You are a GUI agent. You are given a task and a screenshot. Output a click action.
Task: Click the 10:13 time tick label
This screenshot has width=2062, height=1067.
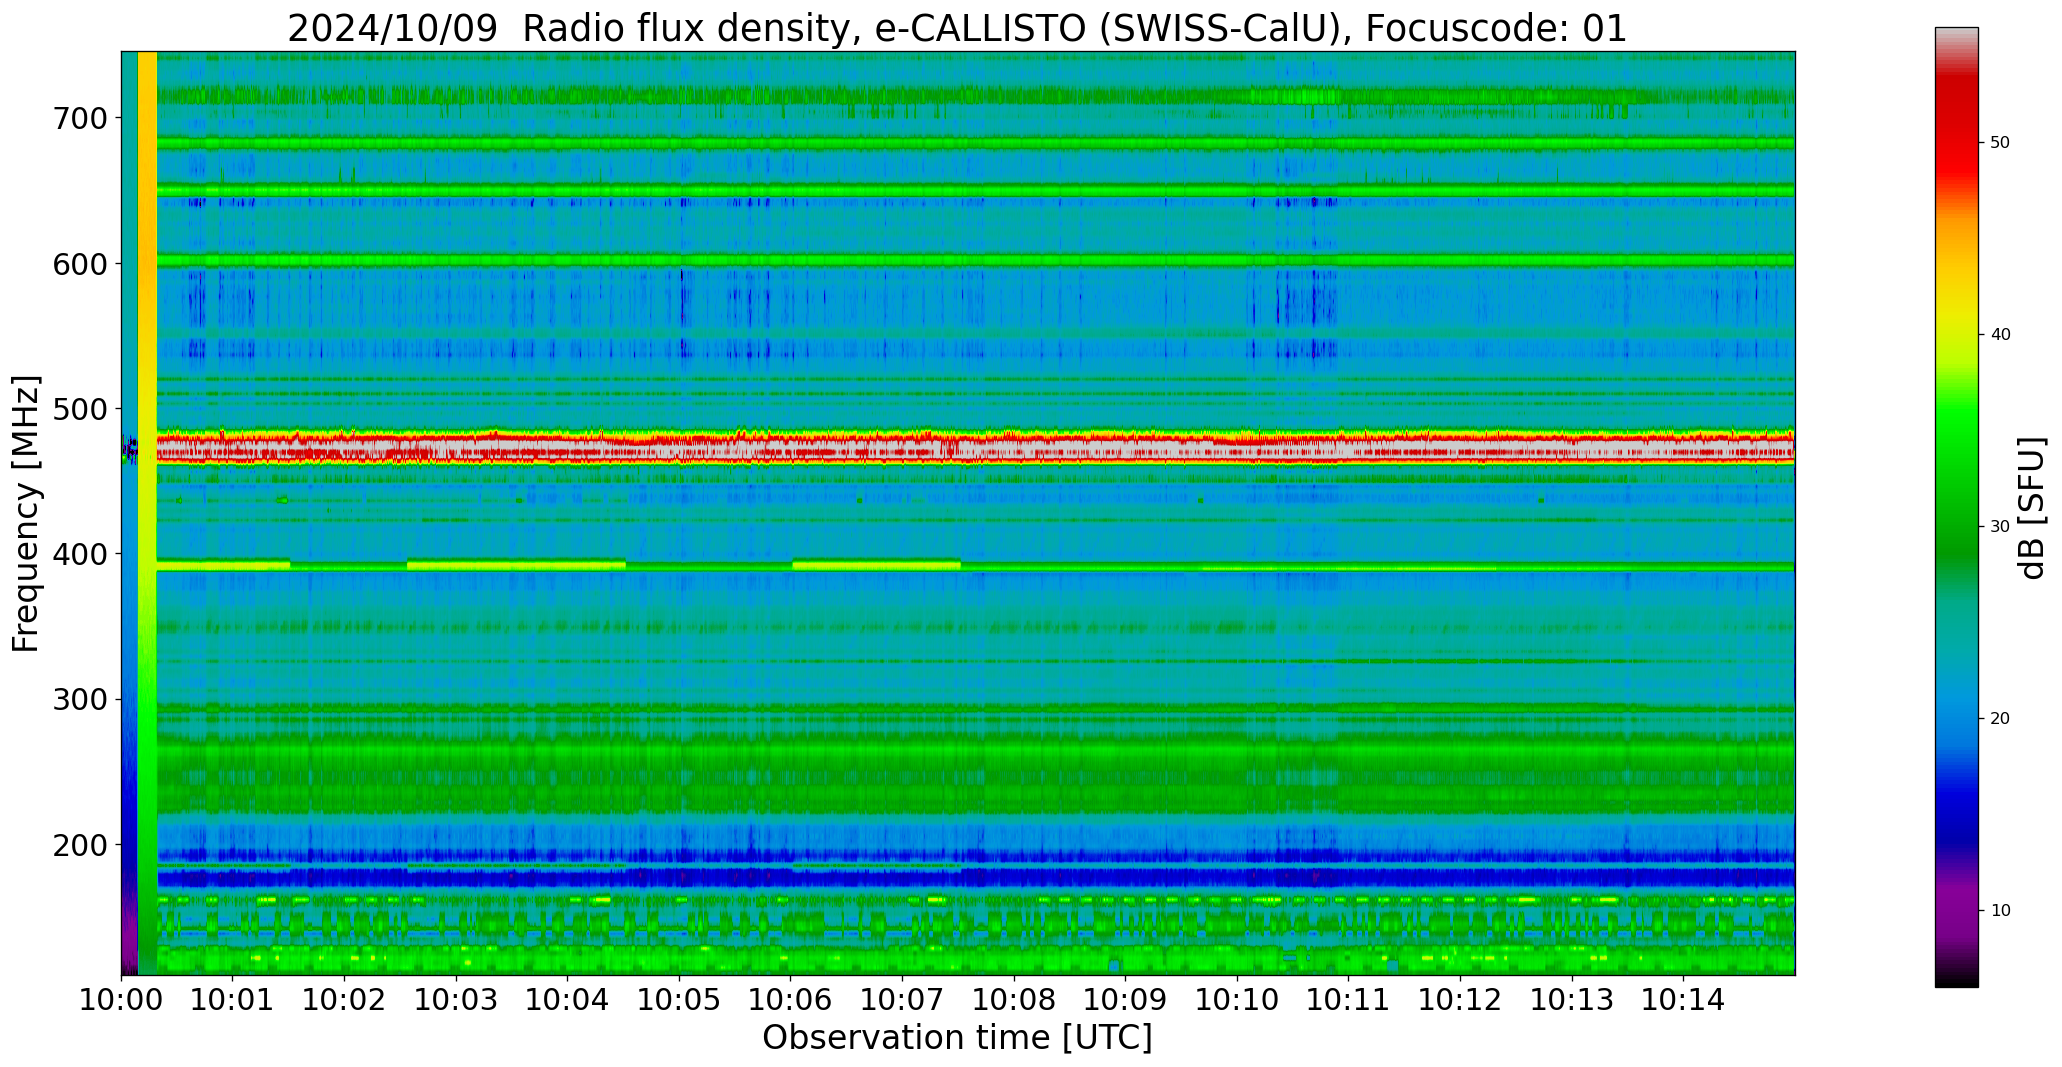(x=1571, y=999)
